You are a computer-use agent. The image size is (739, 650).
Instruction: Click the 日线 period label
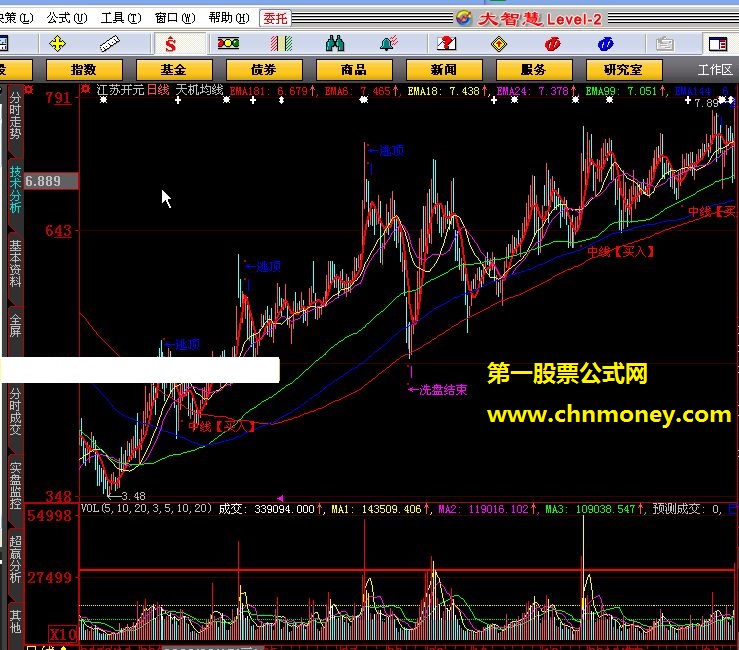coord(158,90)
